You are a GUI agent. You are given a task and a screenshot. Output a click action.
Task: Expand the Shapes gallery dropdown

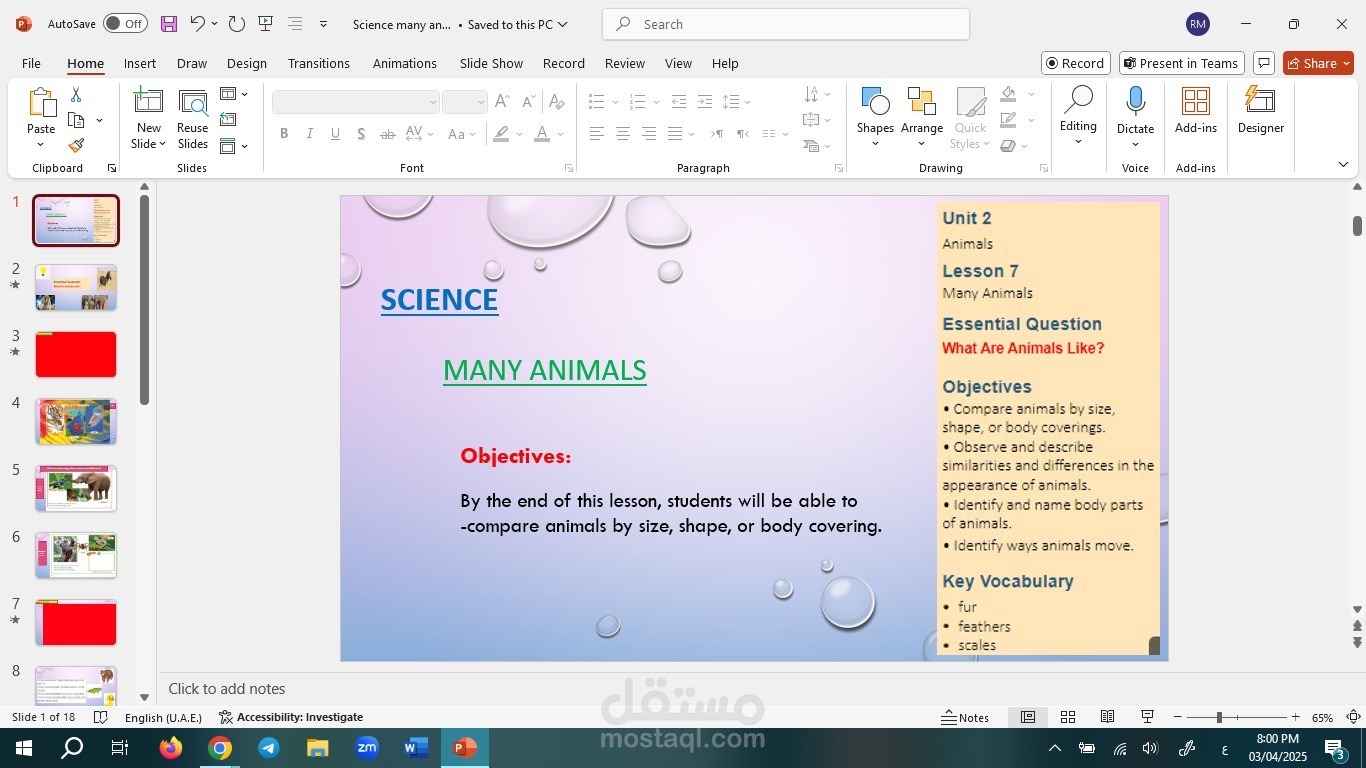tap(875, 143)
